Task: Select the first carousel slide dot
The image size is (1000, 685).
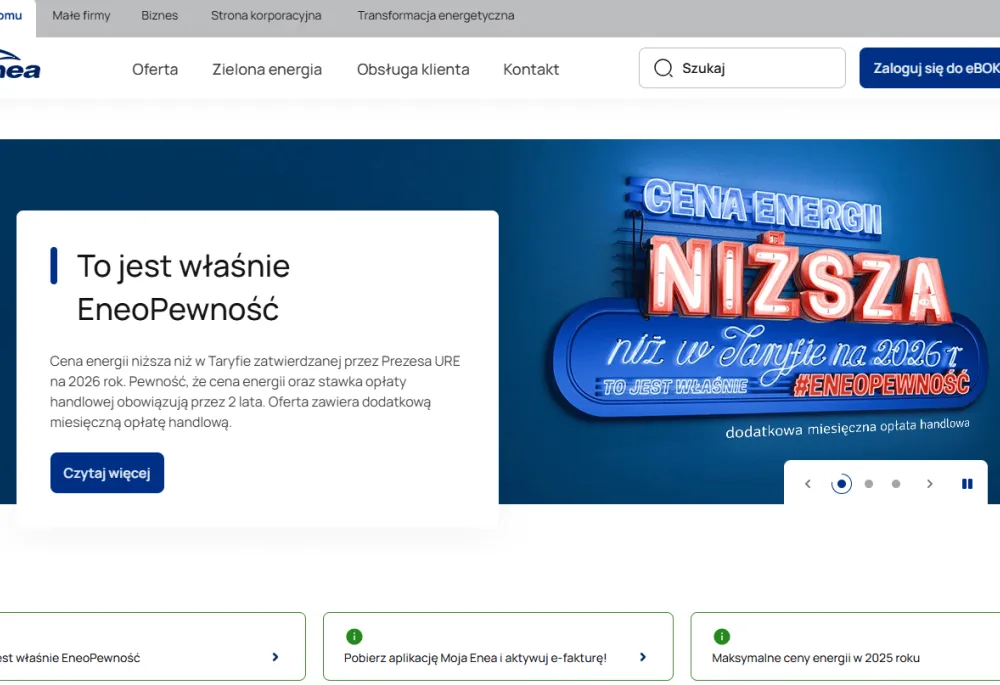Action: pyautogui.click(x=842, y=484)
